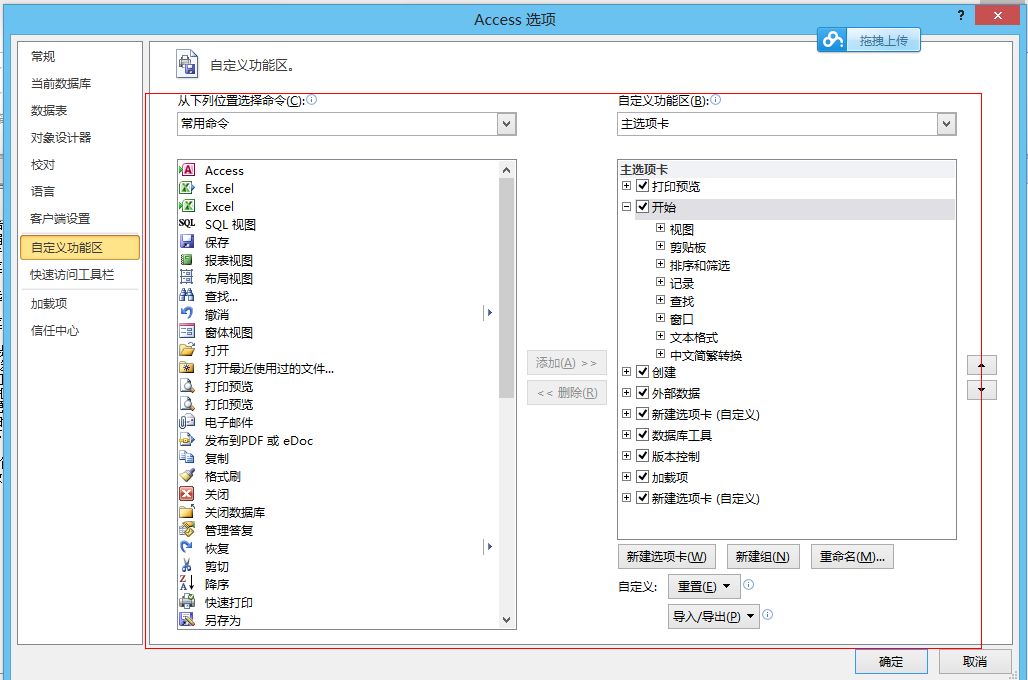Screen dimensions: 1028x680
Task: Select the 复制 copy icon
Action: (x=187, y=458)
